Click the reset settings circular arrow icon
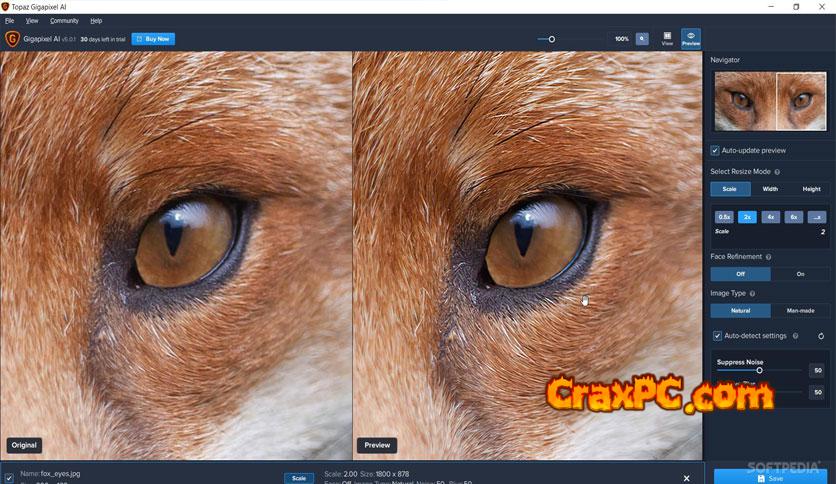 [x=821, y=336]
